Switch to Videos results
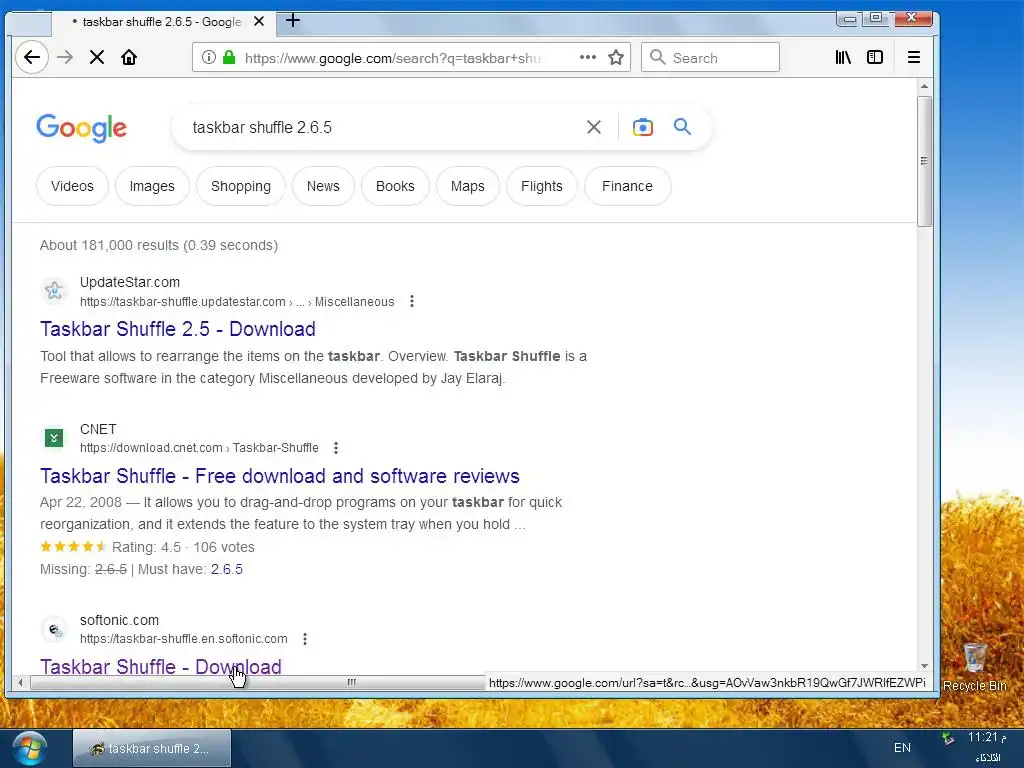Screen dimensions: 1024x768 72,186
